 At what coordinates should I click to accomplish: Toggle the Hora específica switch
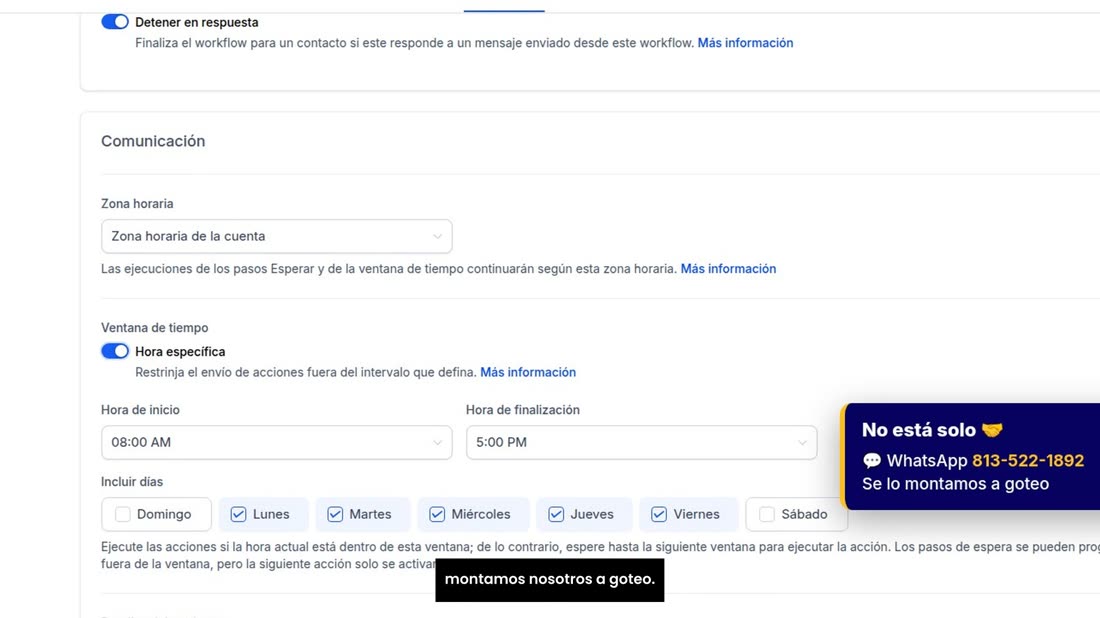coord(115,351)
